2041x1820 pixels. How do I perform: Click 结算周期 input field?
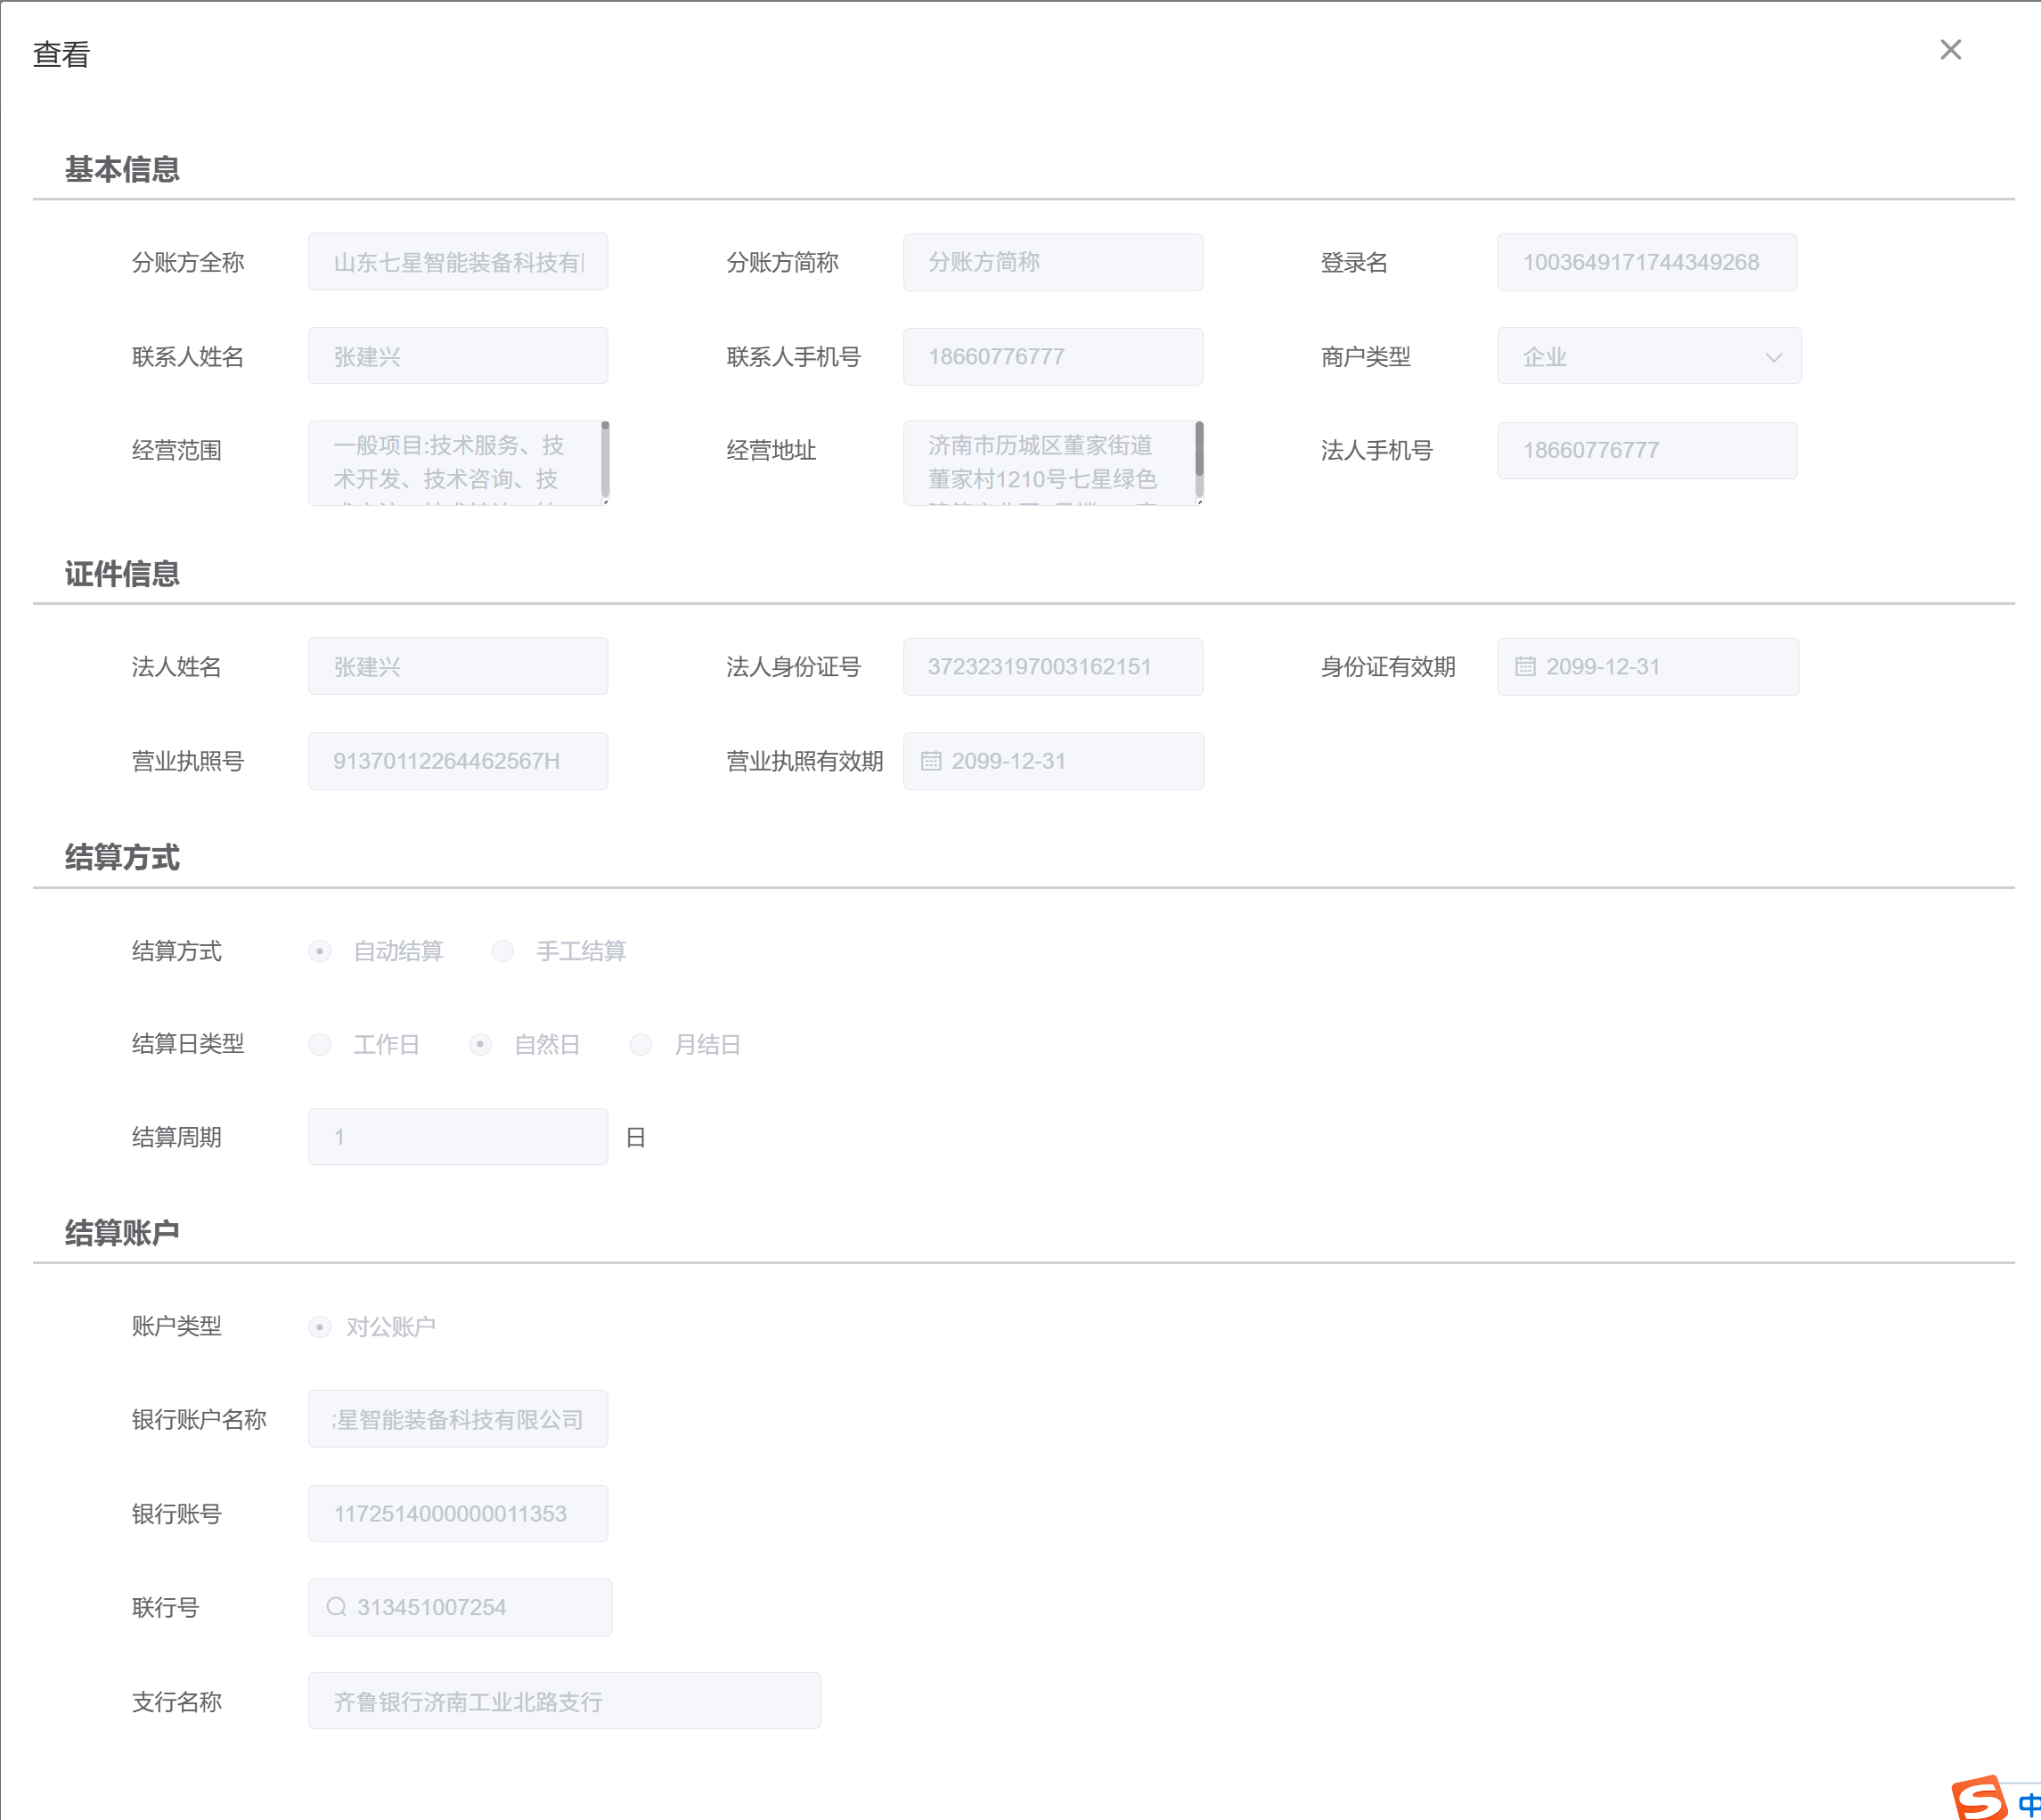pos(458,1137)
